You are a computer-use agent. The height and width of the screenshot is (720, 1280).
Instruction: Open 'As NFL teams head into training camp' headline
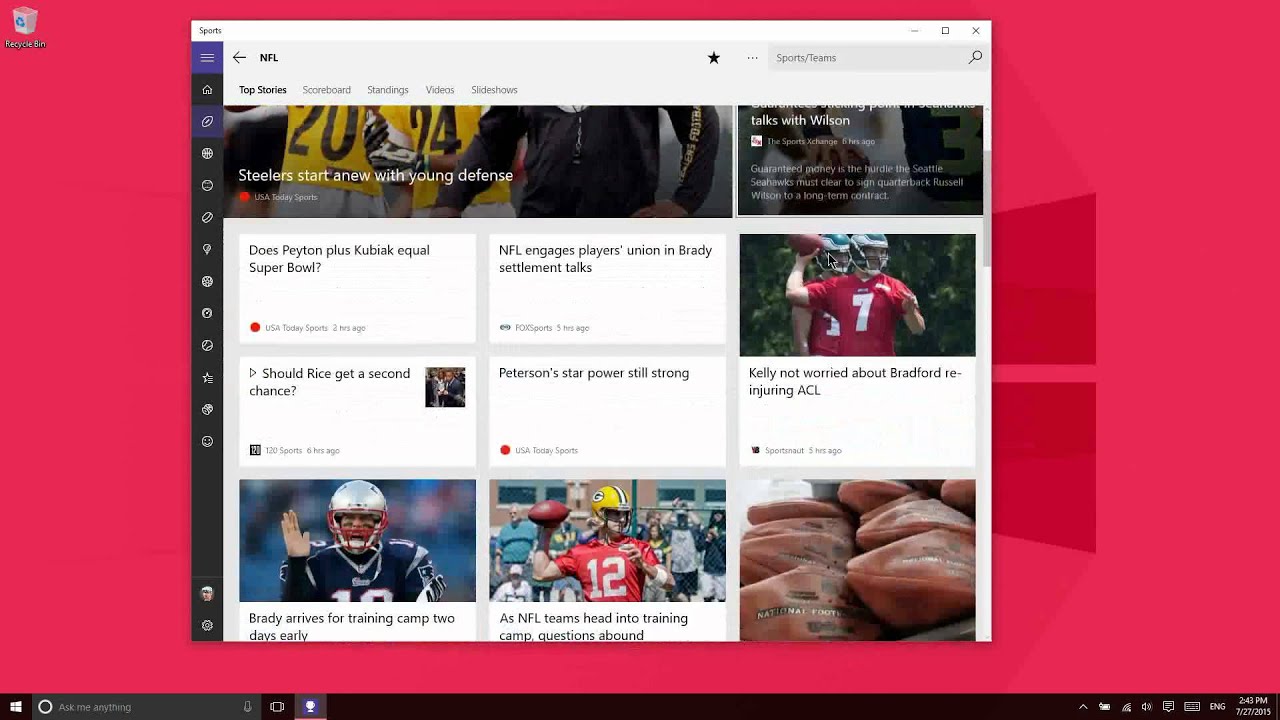[593, 626]
